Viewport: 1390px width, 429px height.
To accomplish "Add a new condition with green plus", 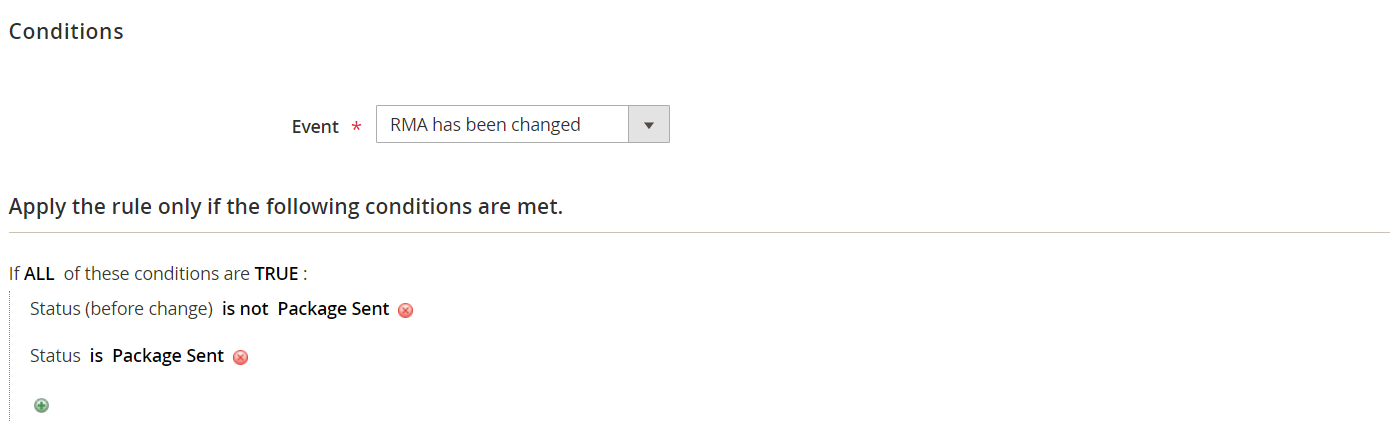I will point(41,405).
